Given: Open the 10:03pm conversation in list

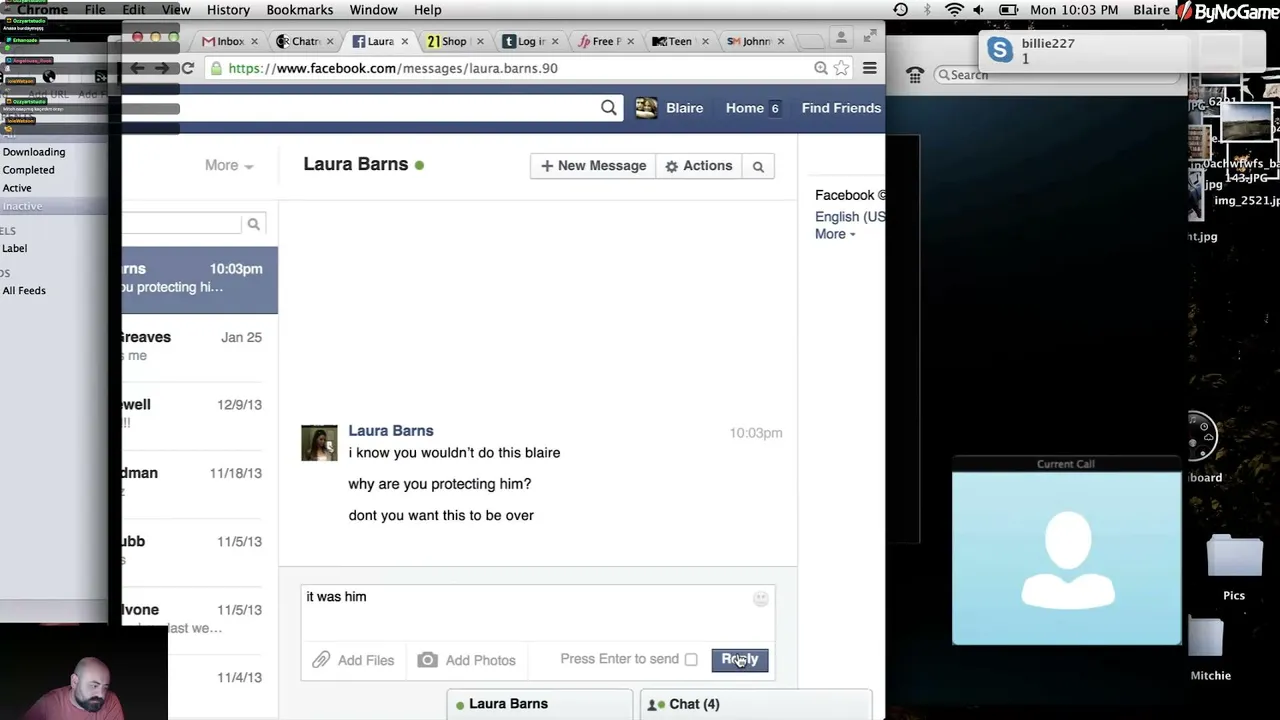Looking at the screenshot, I should coord(200,279).
